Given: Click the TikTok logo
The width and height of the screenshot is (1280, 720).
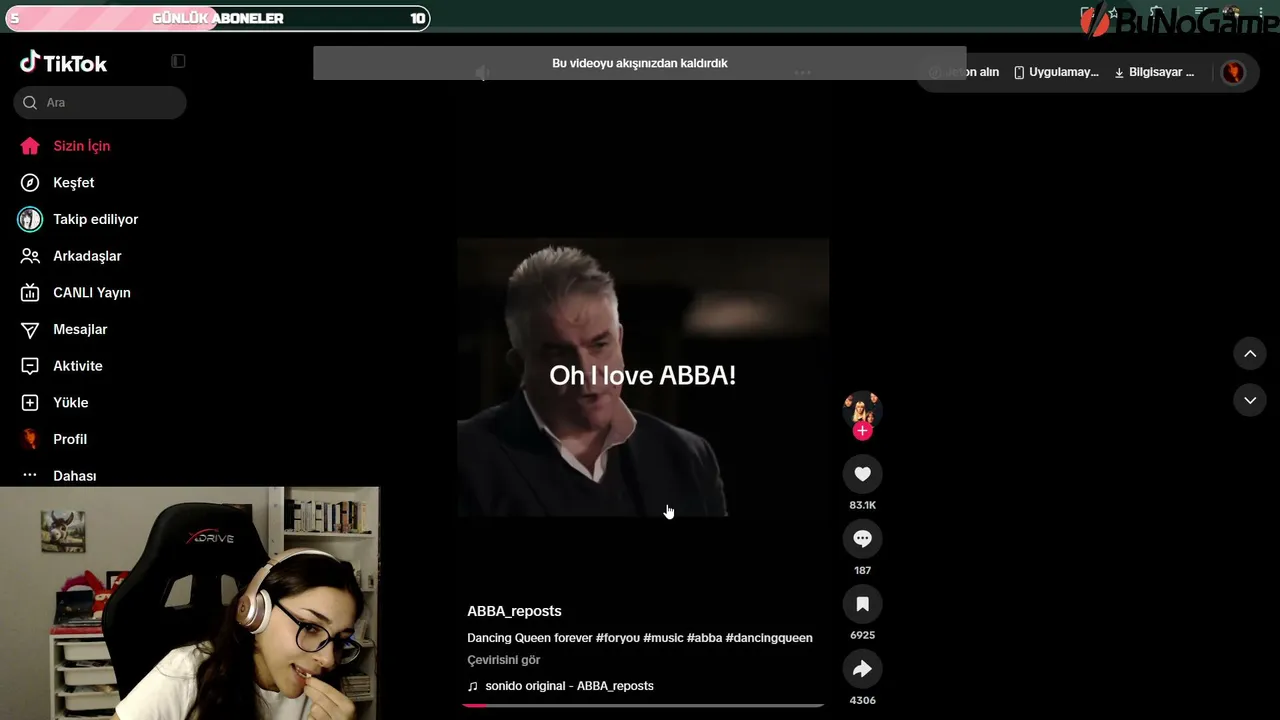Looking at the screenshot, I should point(63,63).
